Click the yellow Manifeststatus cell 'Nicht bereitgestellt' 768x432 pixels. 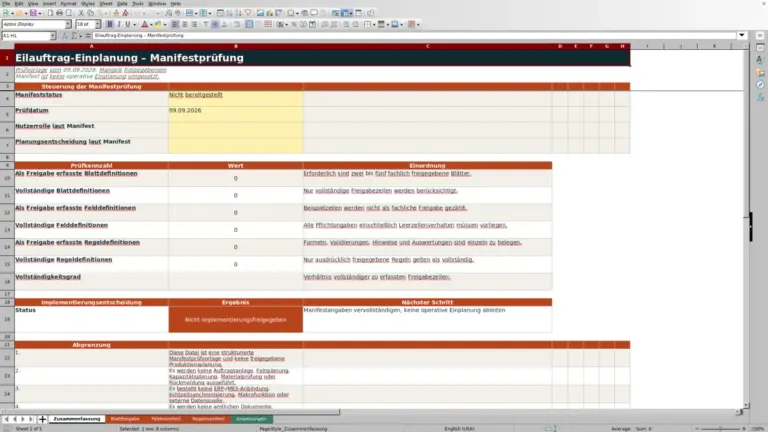click(x=236, y=98)
